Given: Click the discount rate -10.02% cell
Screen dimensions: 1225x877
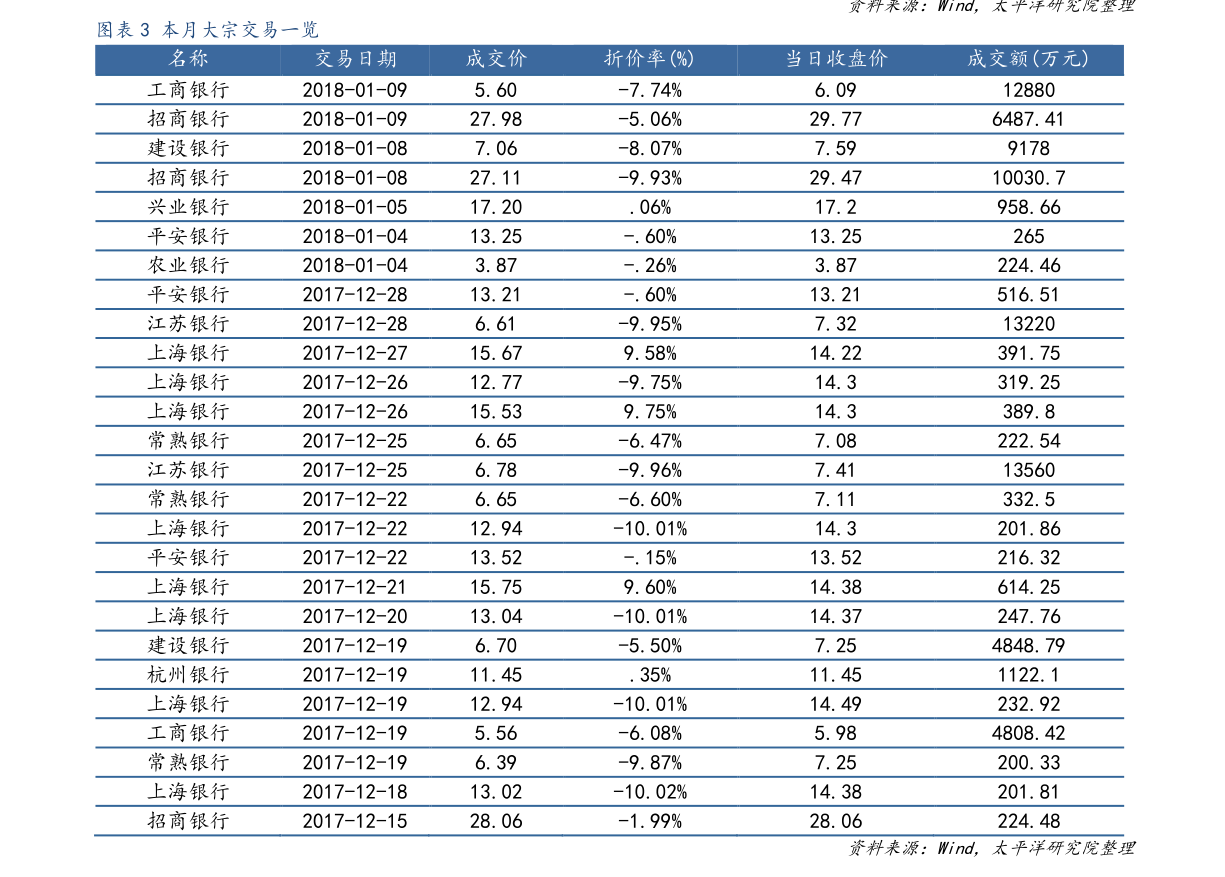Looking at the screenshot, I should [650, 791].
